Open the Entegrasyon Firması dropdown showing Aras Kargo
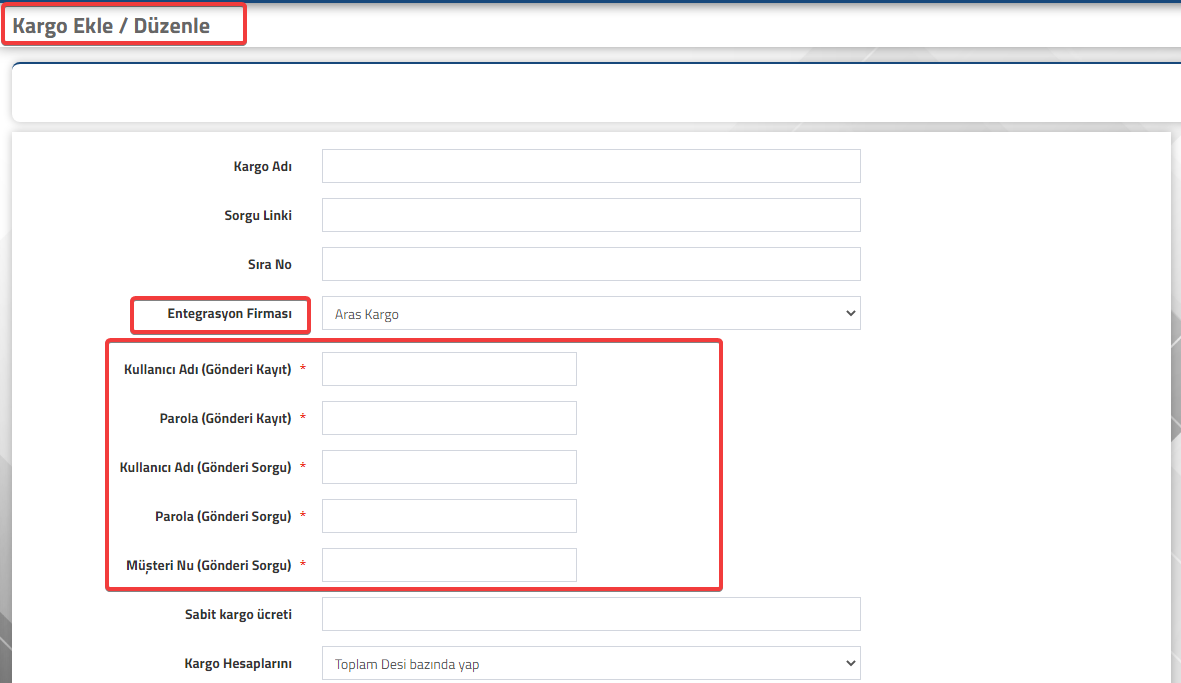The width and height of the screenshot is (1181, 683). tap(591, 313)
